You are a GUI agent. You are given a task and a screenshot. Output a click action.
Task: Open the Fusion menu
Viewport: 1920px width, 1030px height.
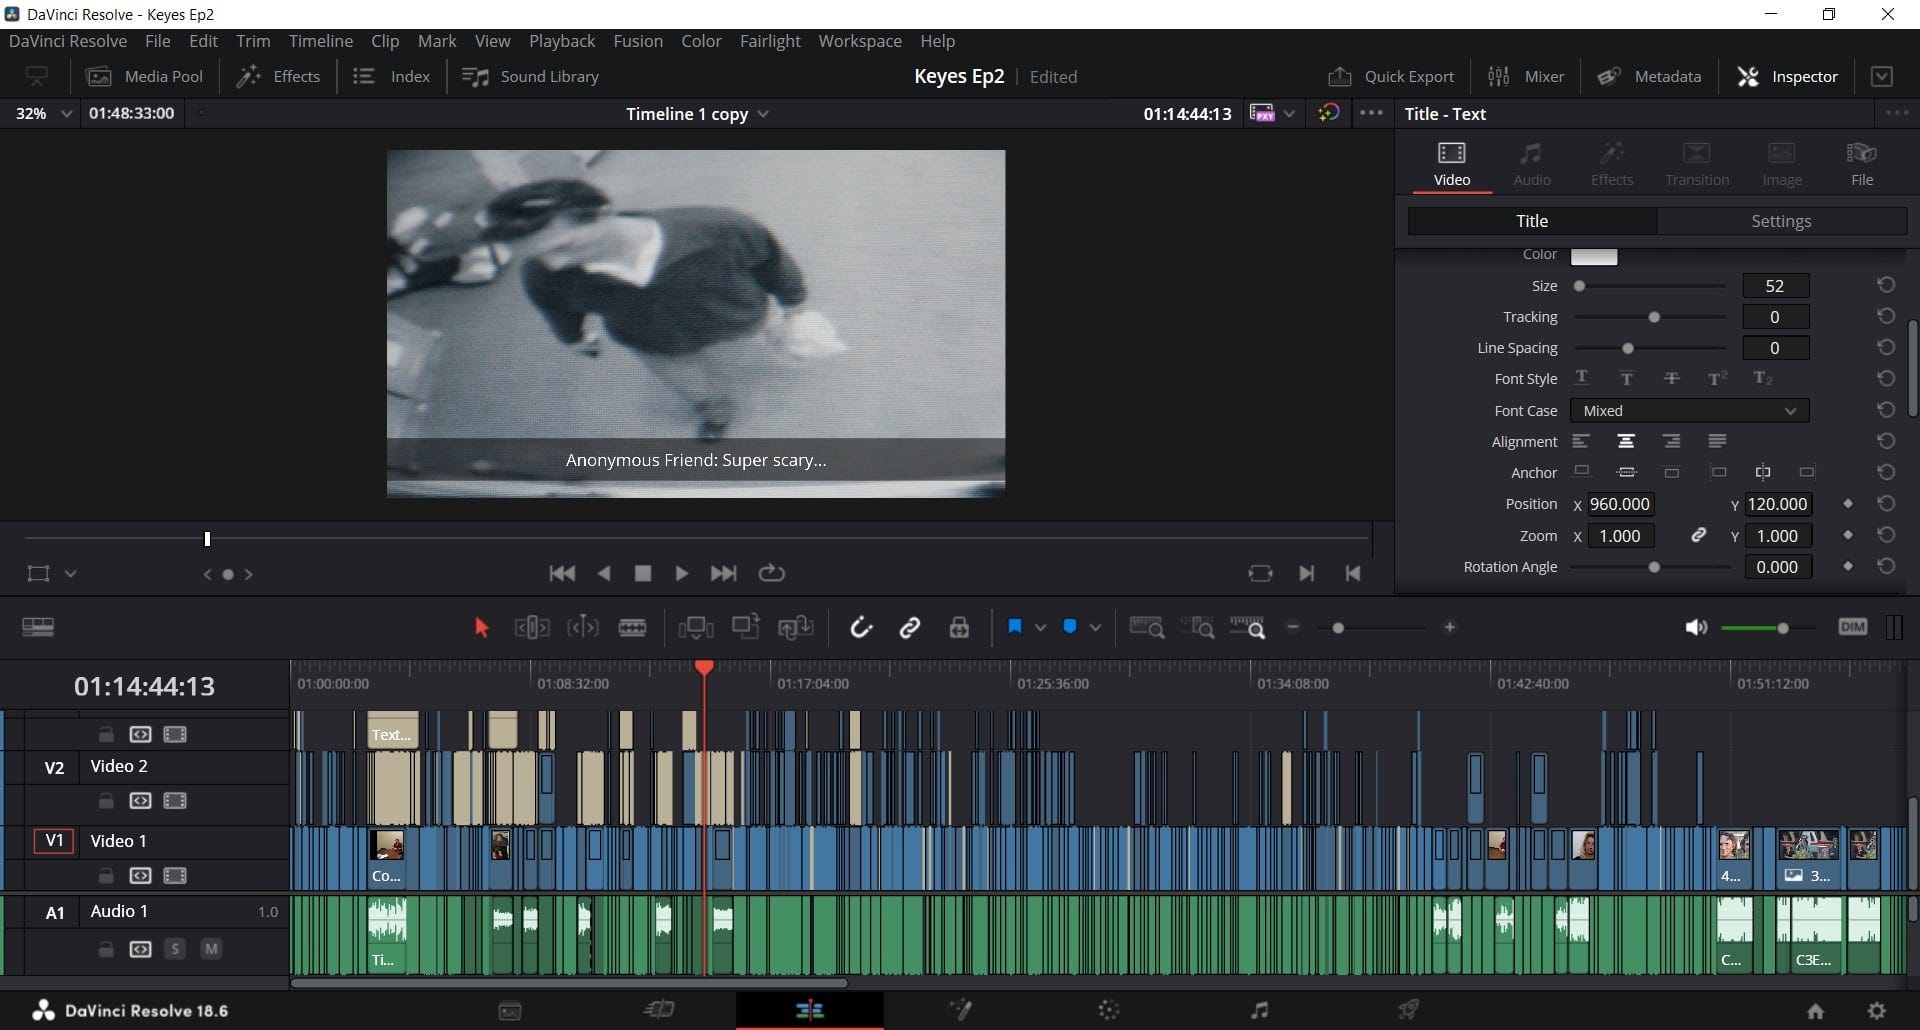coord(638,41)
